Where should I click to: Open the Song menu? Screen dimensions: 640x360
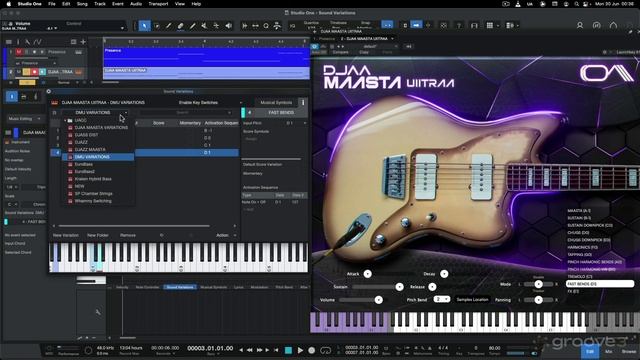point(82,4)
